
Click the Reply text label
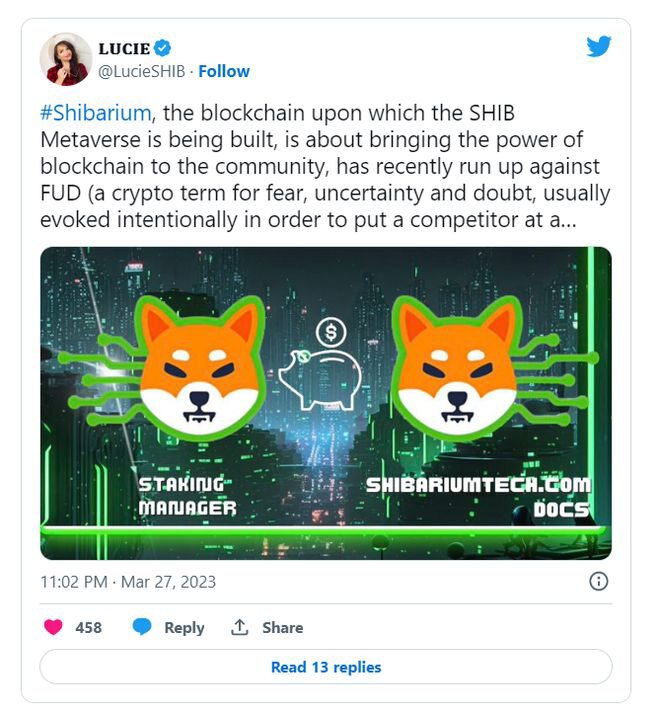click(x=184, y=627)
